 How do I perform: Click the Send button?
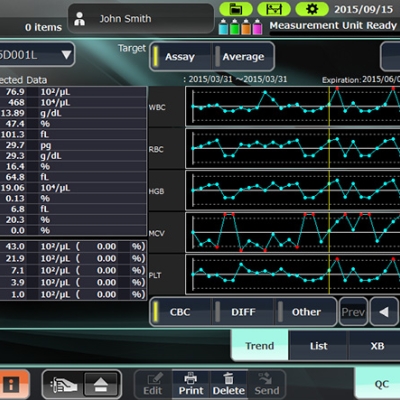pyautogui.click(x=267, y=384)
